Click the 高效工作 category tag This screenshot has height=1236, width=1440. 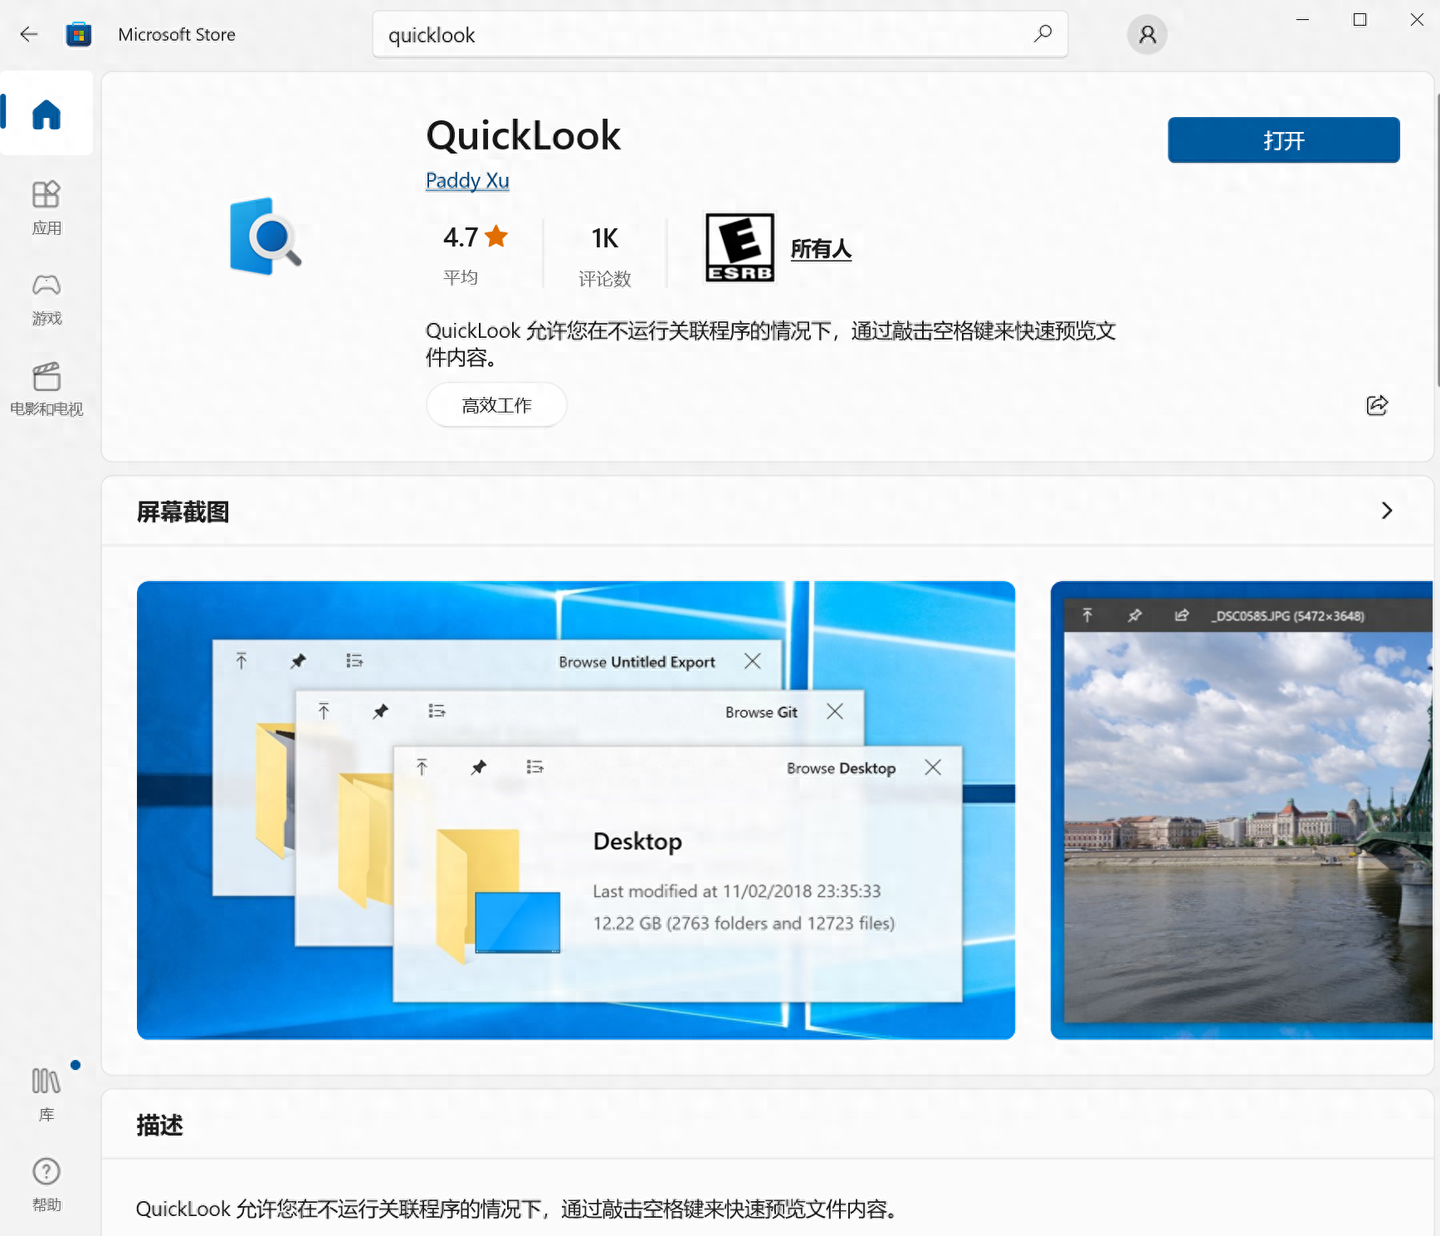coord(496,405)
